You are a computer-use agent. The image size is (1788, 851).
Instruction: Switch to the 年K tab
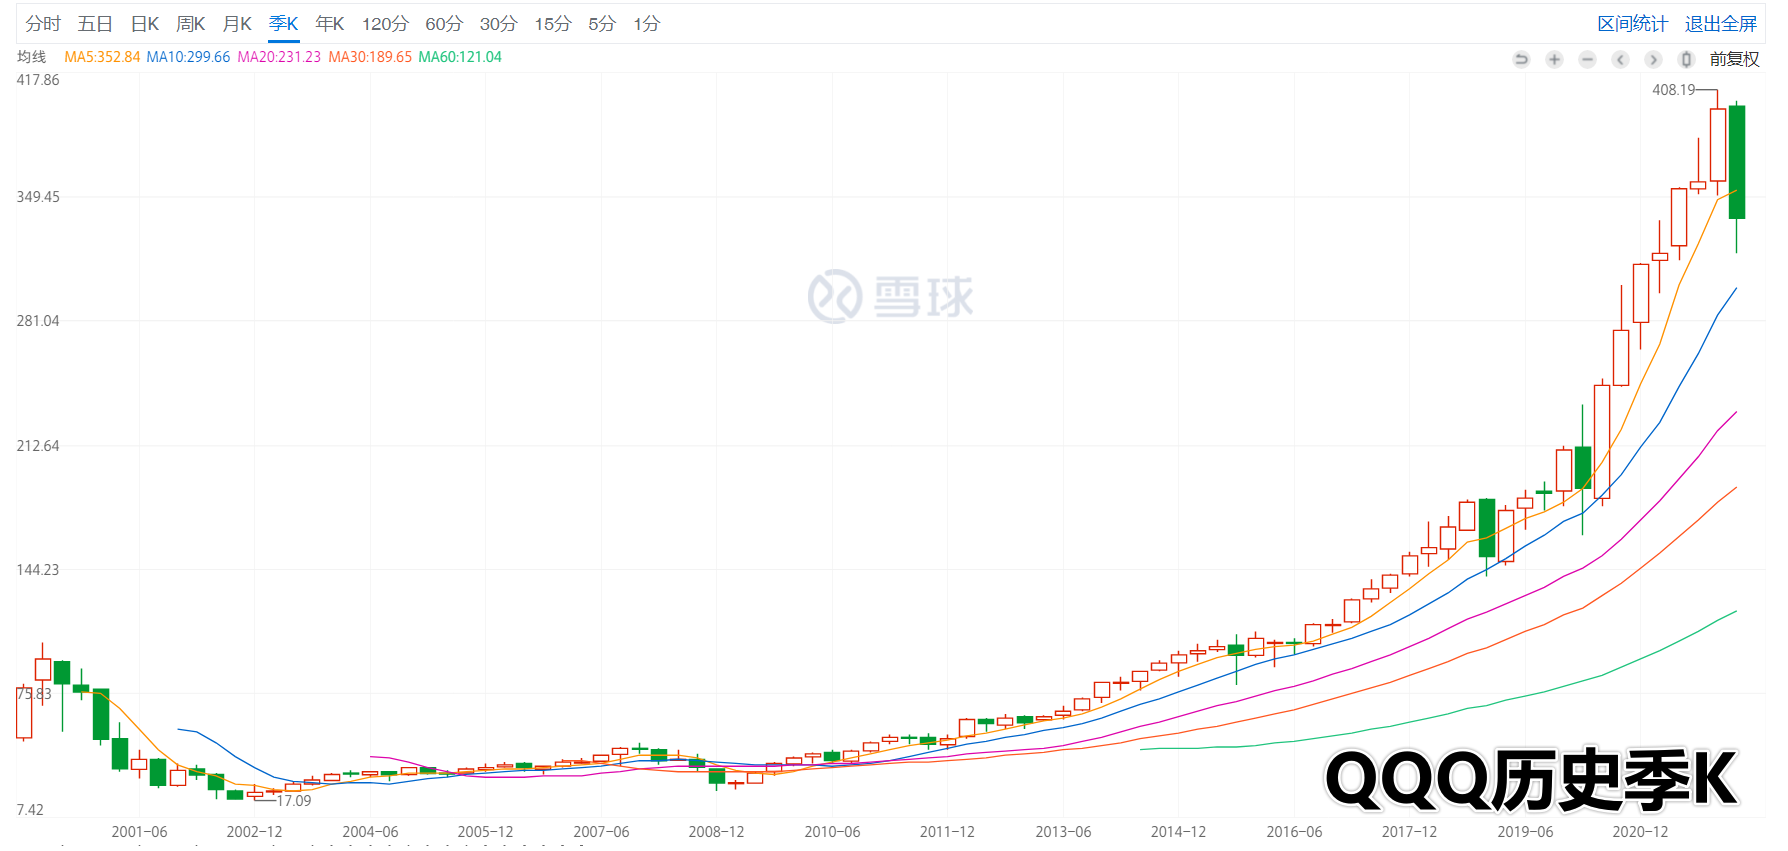point(330,24)
